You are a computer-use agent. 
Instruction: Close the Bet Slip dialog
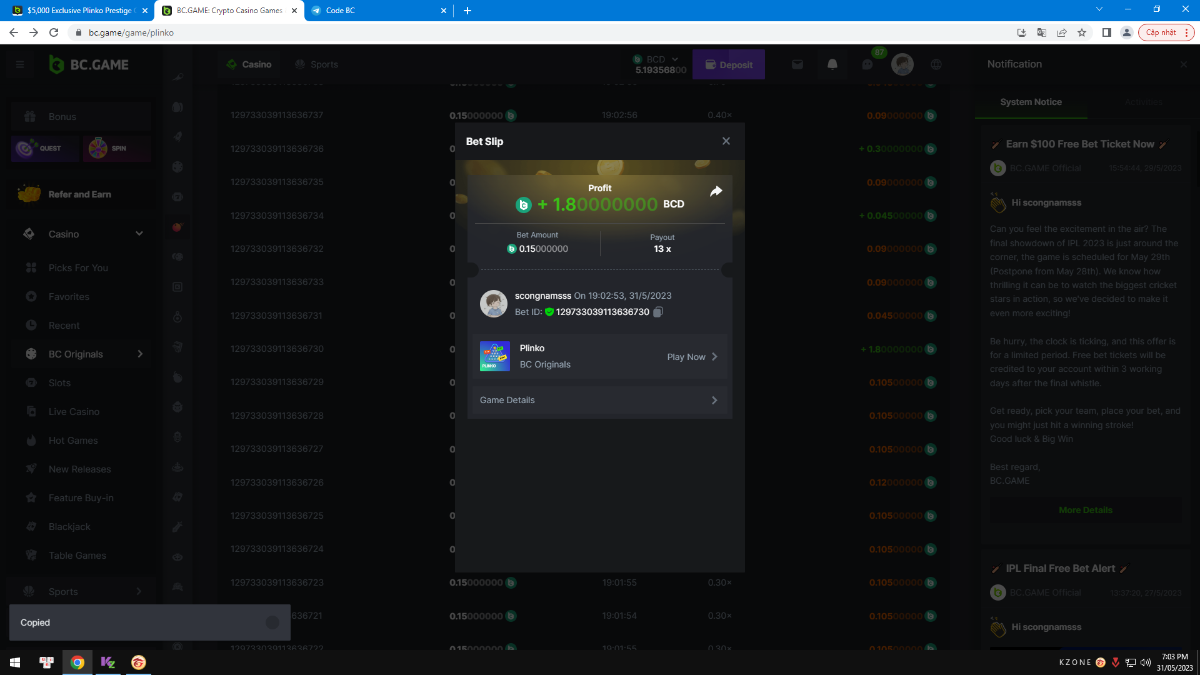(x=726, y=141)
